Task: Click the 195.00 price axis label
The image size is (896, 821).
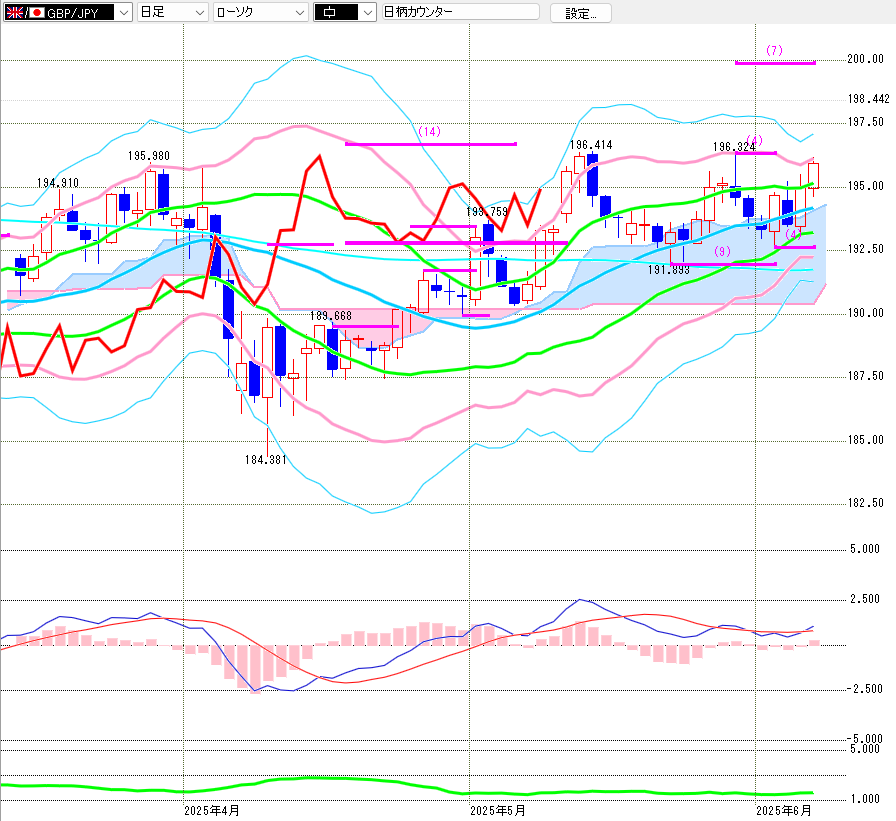Action: (x=865, y=186)
